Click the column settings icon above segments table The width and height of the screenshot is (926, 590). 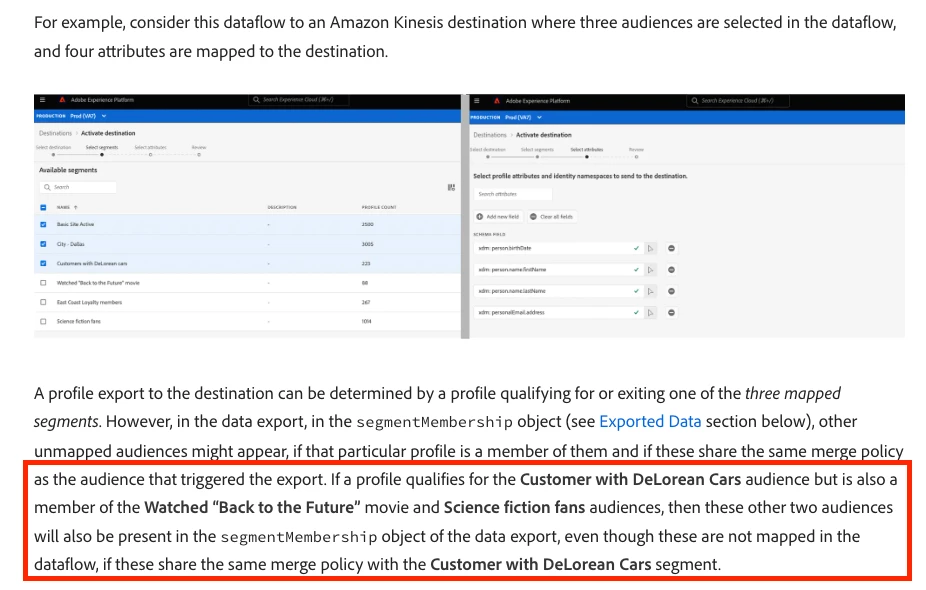[451, 187]
